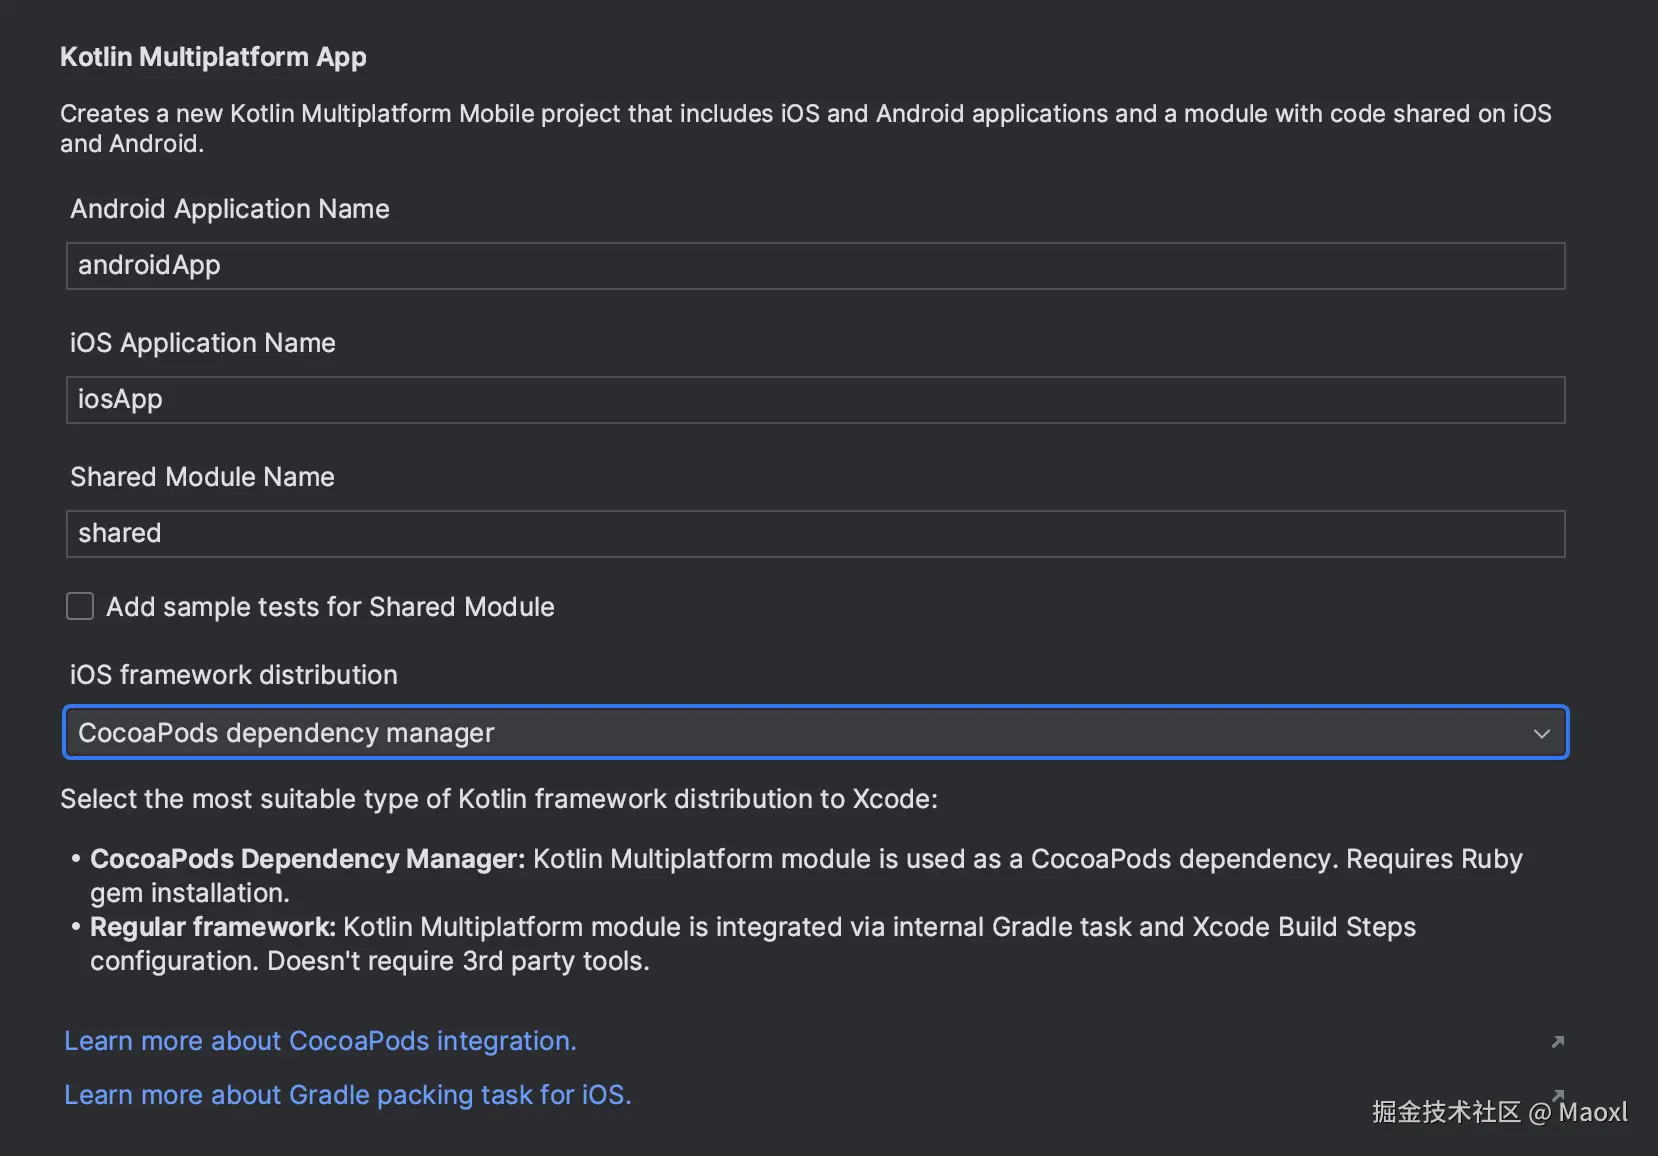Click the 'Add sample tests for Shared Module' label
Screen dimensions: 1658x1156
(330, 607)
